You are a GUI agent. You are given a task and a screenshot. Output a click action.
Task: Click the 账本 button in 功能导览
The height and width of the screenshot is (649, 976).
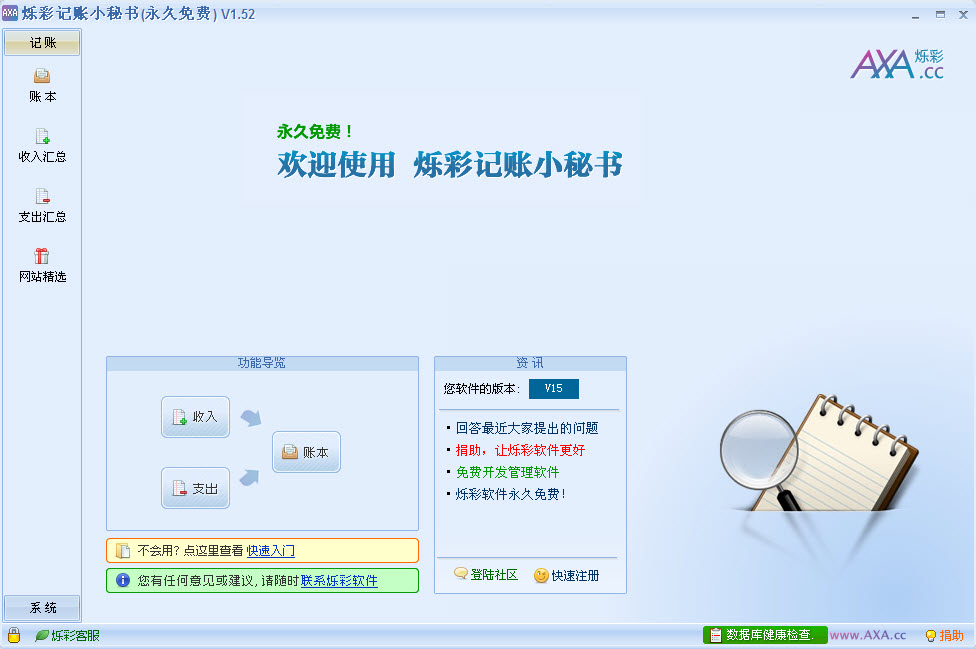[306, 452]
